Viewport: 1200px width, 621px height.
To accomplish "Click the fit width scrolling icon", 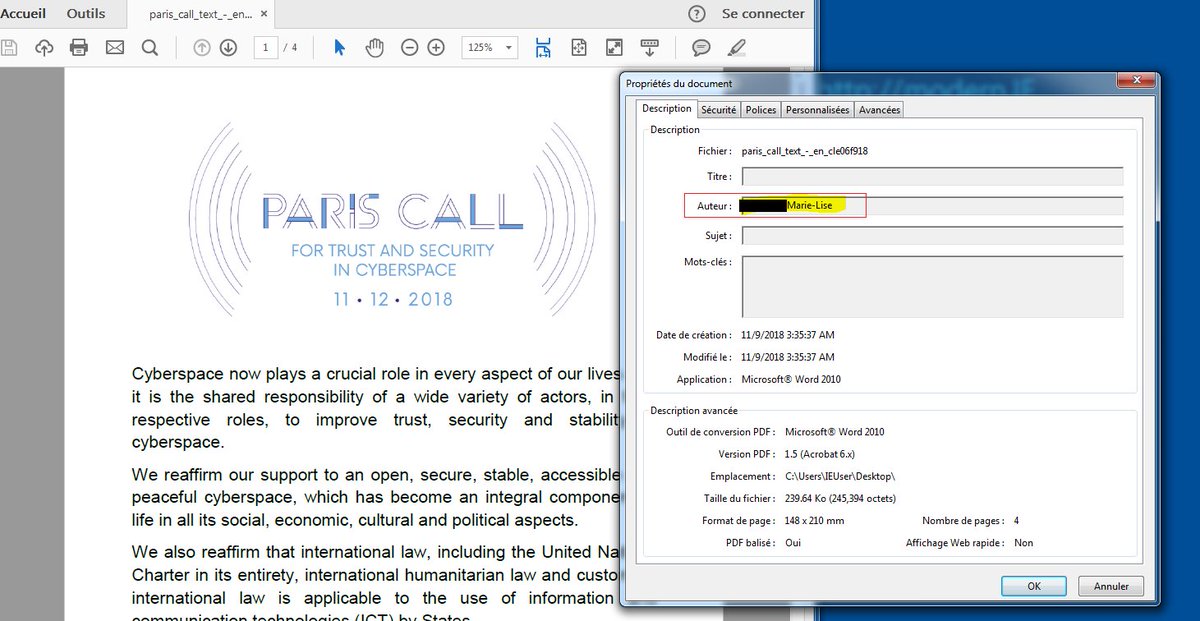I will coord(543,47).
